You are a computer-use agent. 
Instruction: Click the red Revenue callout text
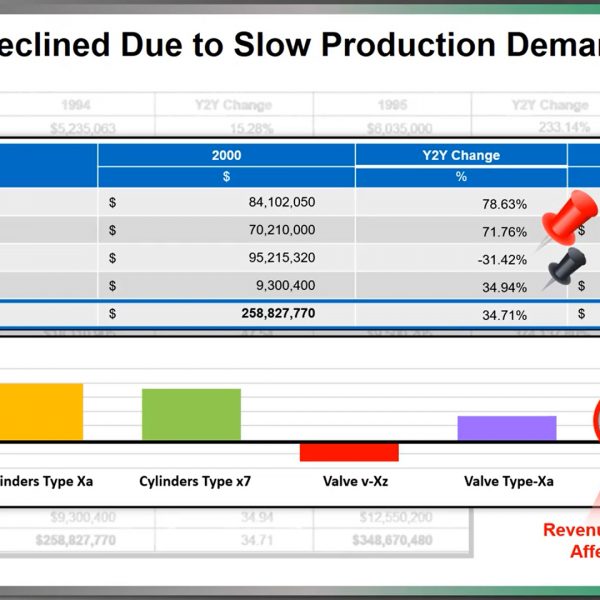[x=571, y=540]
